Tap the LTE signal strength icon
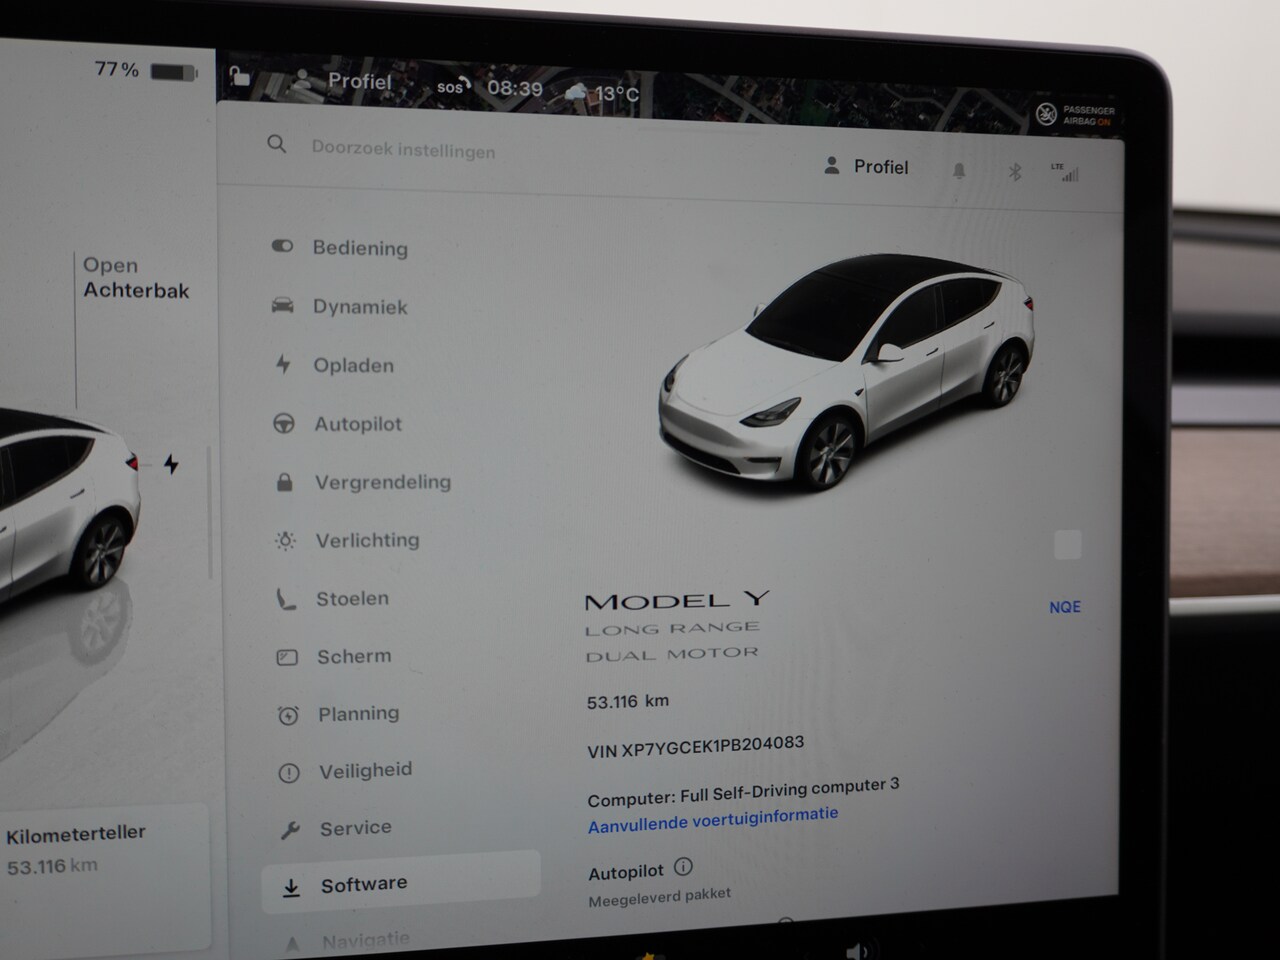The image size is (1280, 960). 1065,172
